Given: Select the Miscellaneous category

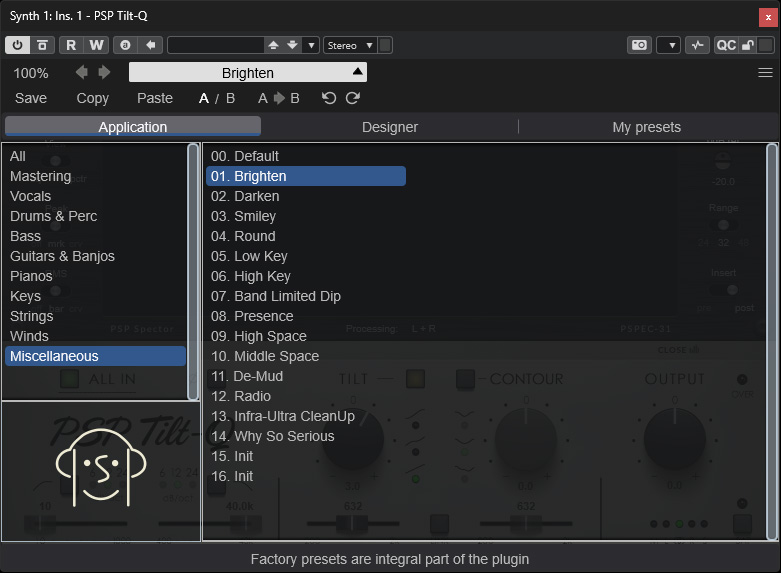Looking at the screenshot, I should click(x=95, y=356).
